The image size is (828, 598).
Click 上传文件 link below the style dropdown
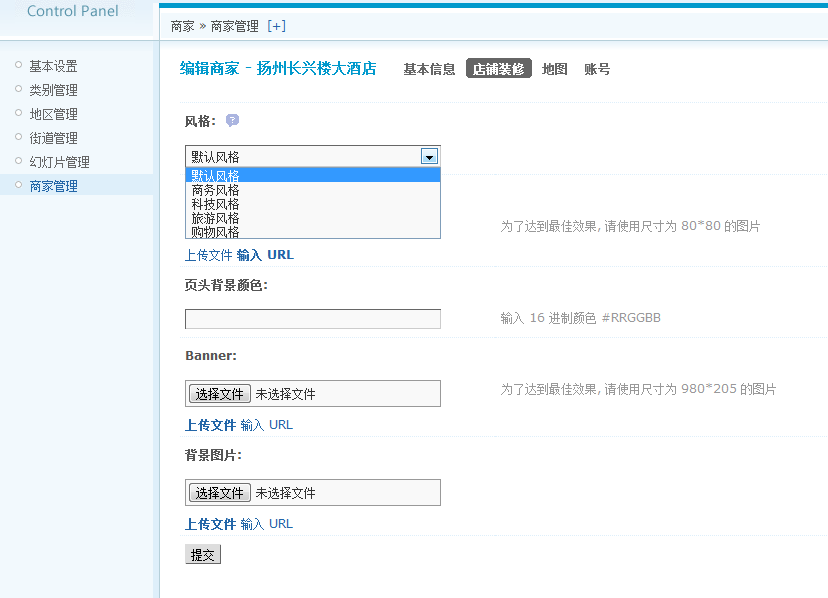pos(208,255)
